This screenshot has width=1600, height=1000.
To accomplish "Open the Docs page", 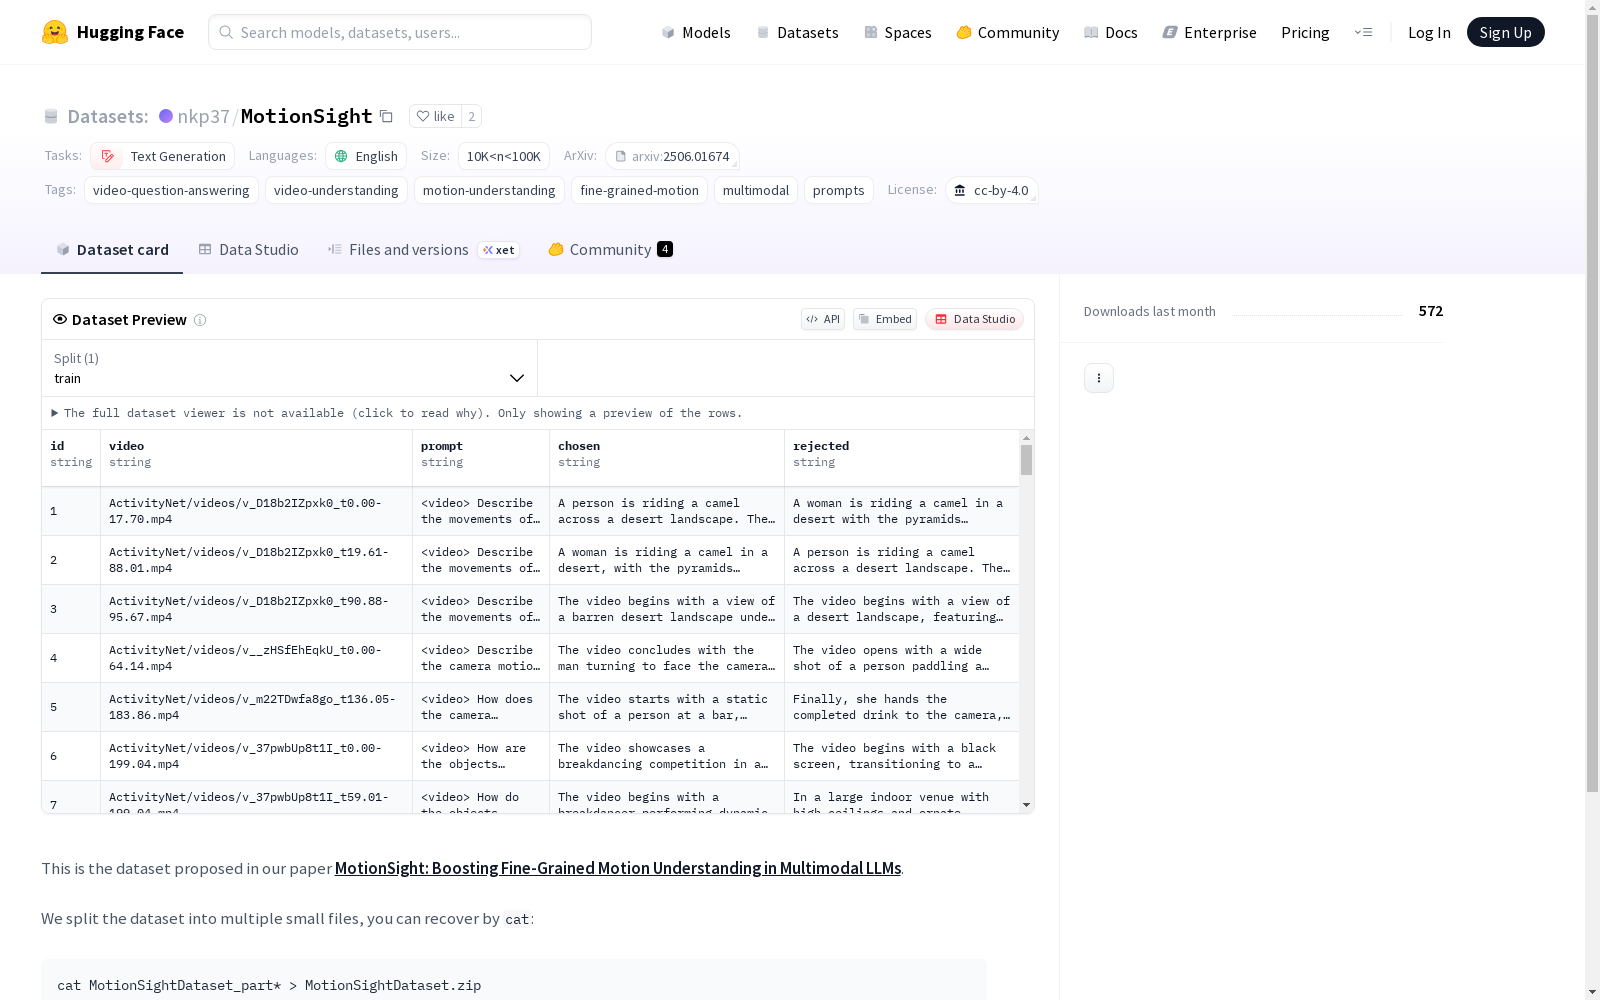I will coord(1111,32).
